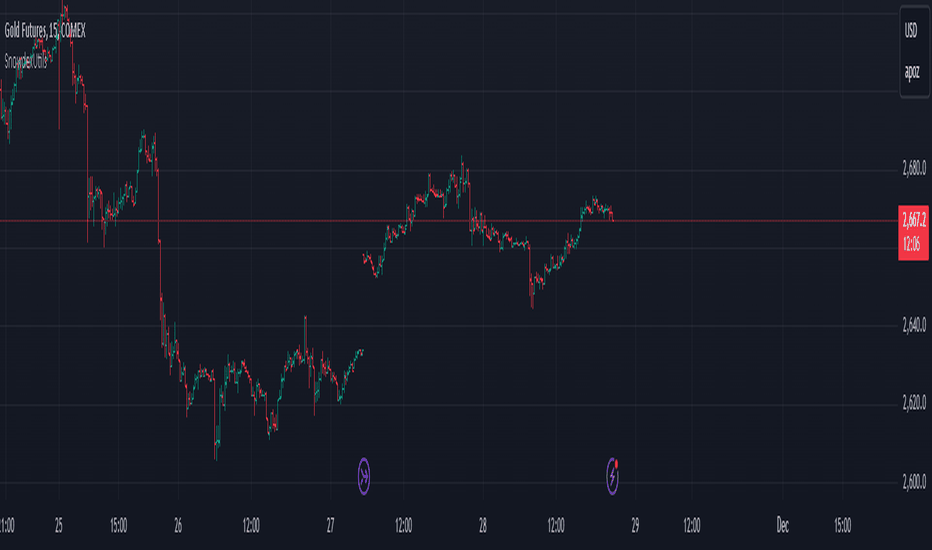The image size is (932, 550).
Task: Click the 15:00 label near Dec
Action: (x=842, y=525)
